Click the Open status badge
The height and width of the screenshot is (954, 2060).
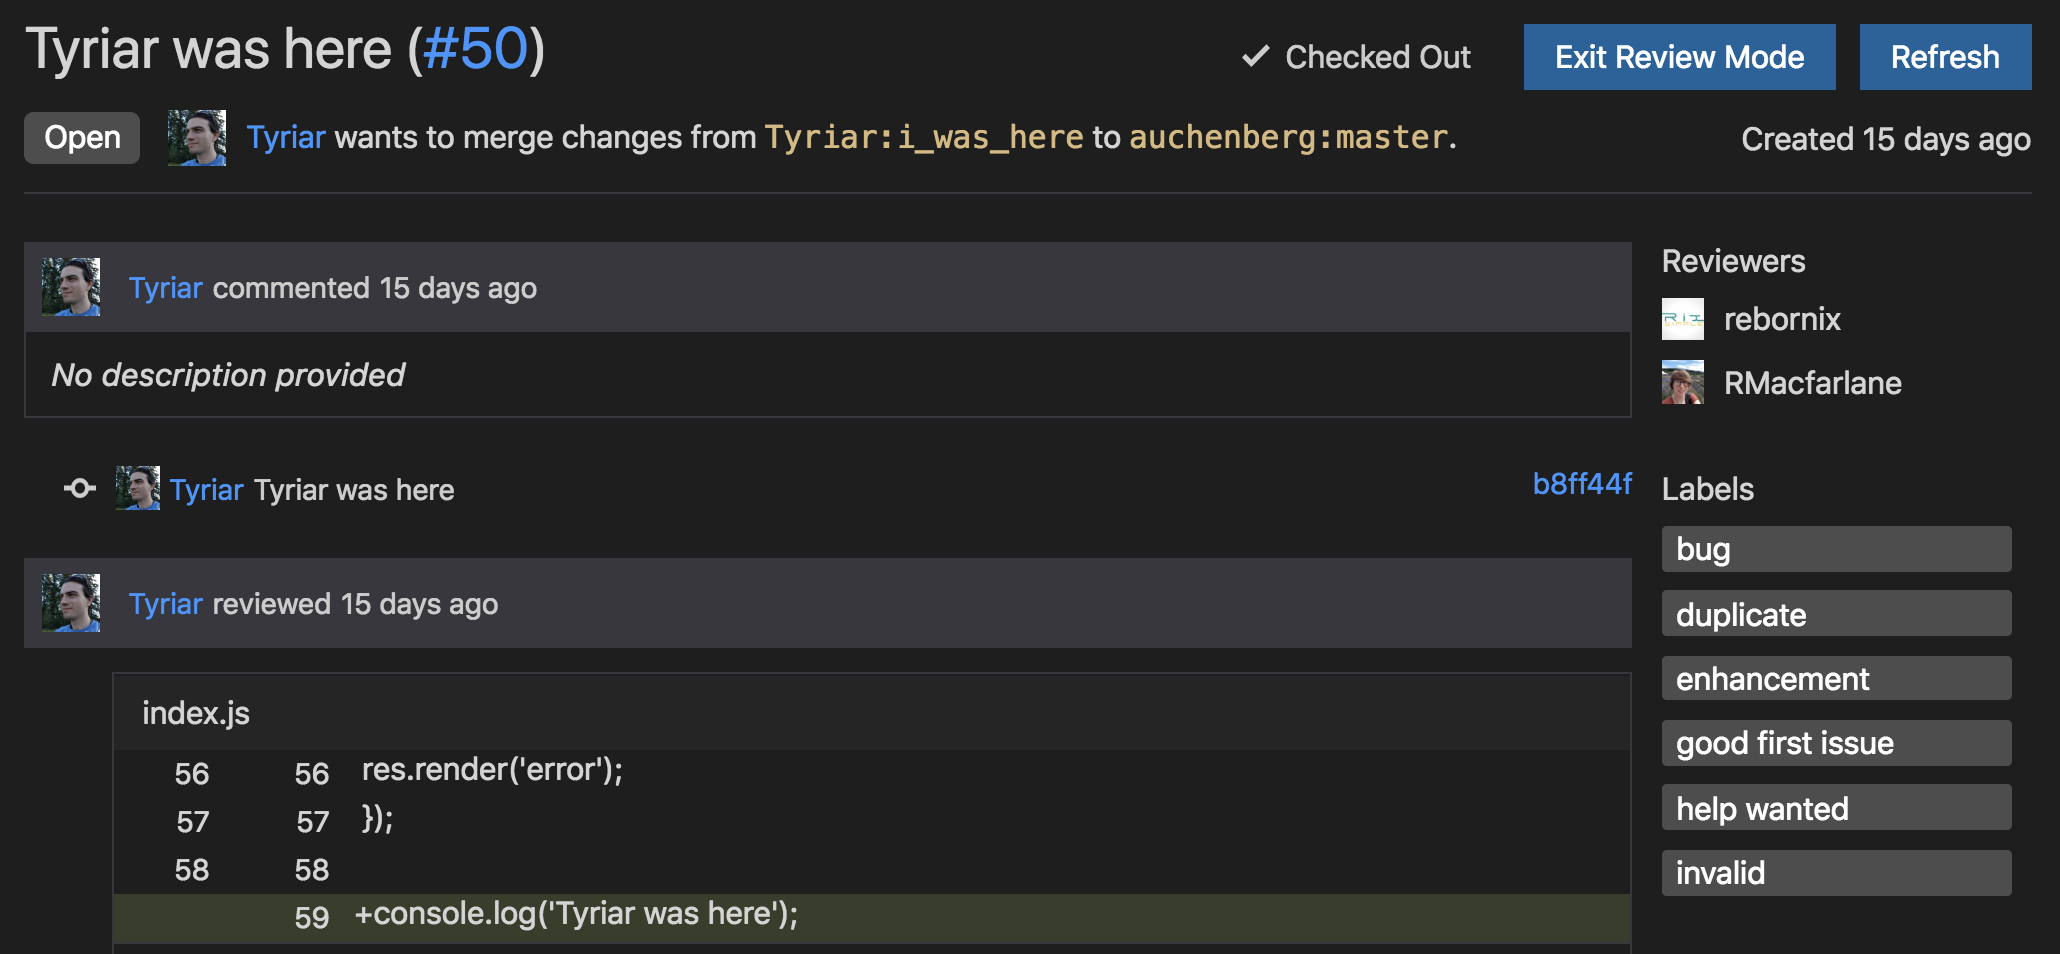pyautogui.click(x=82, y=138)
